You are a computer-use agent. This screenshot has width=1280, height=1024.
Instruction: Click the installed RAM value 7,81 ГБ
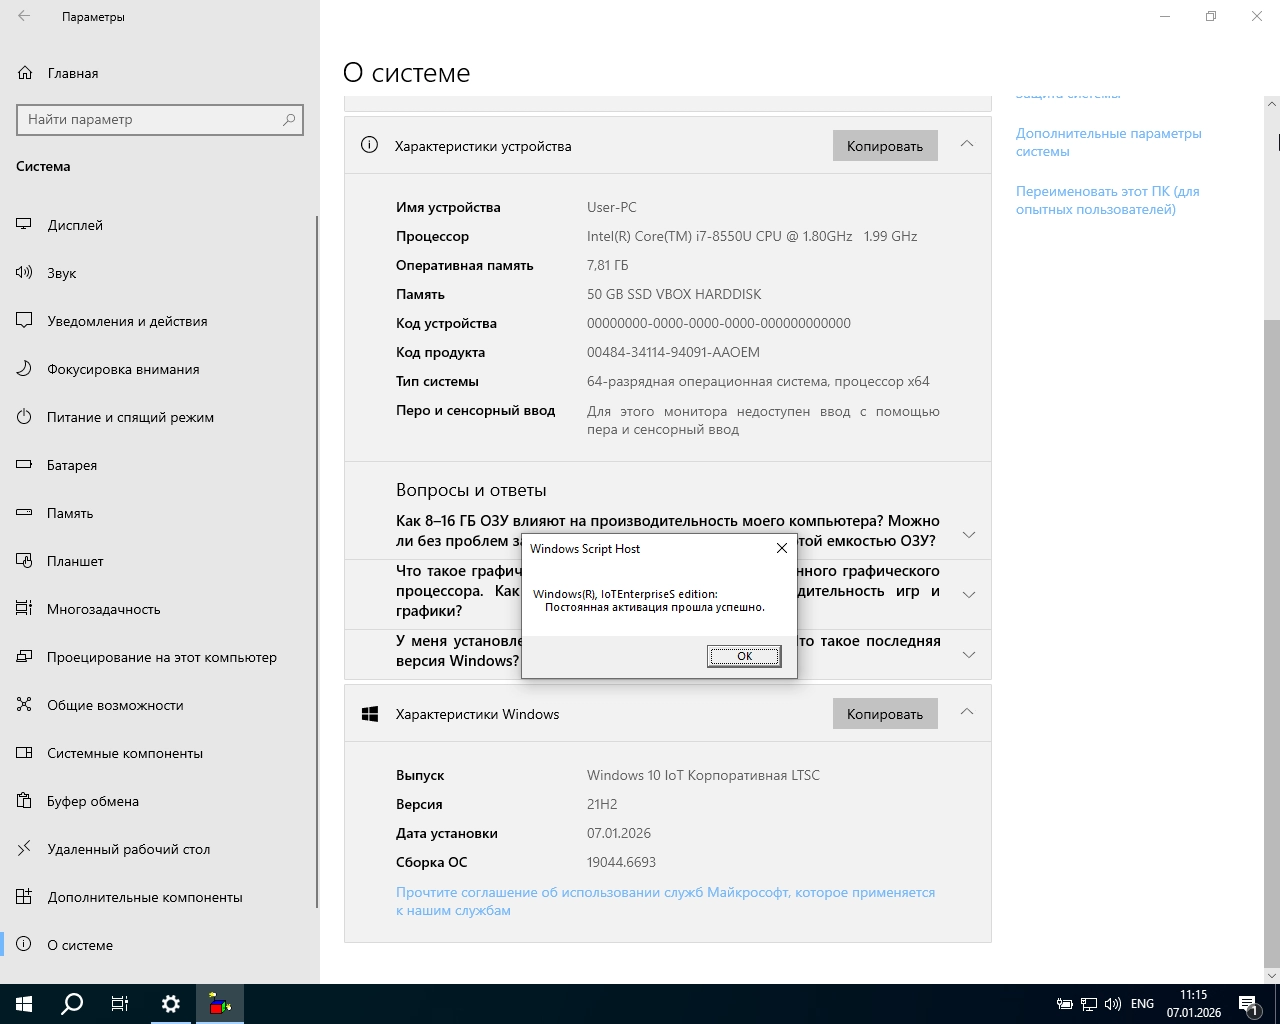[608, 265]
